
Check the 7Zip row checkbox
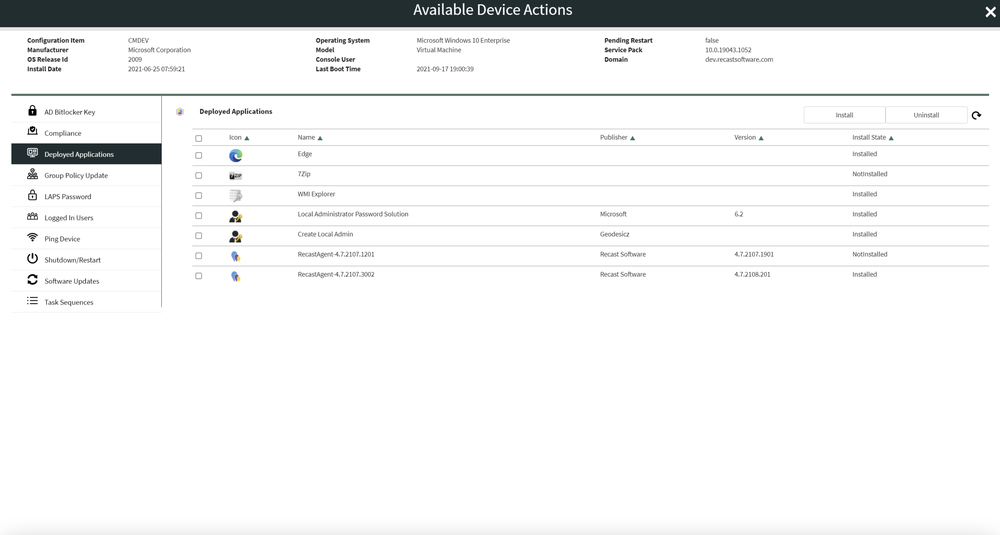coord(198,175)
